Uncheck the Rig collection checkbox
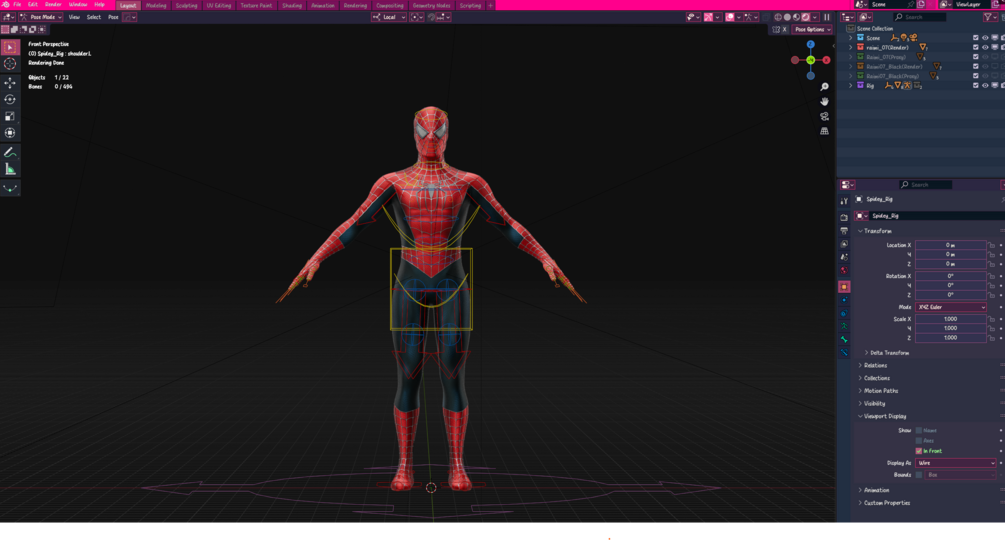This screenshot has height=540, width=1005. [976, 85]
